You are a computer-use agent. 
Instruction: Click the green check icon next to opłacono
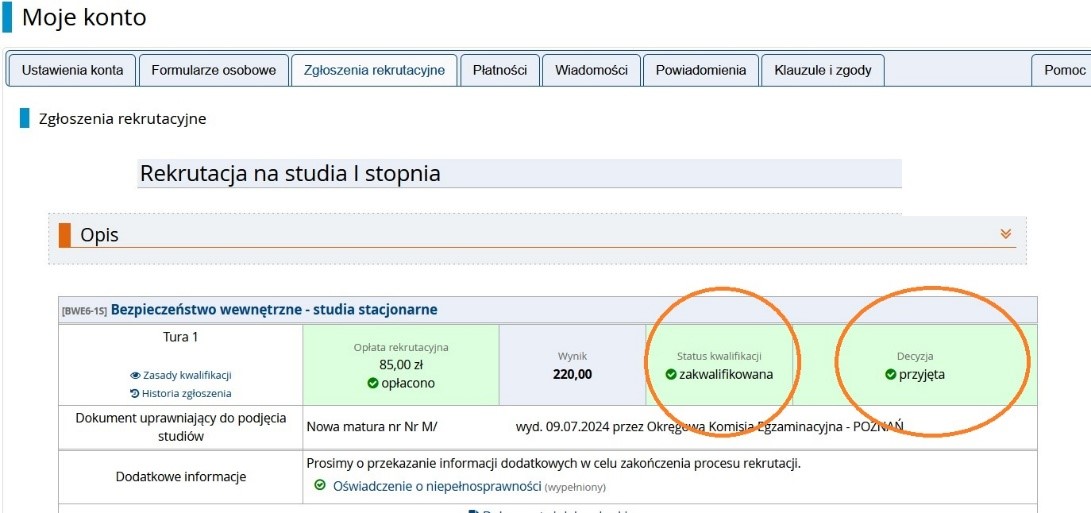pos(372,383)
